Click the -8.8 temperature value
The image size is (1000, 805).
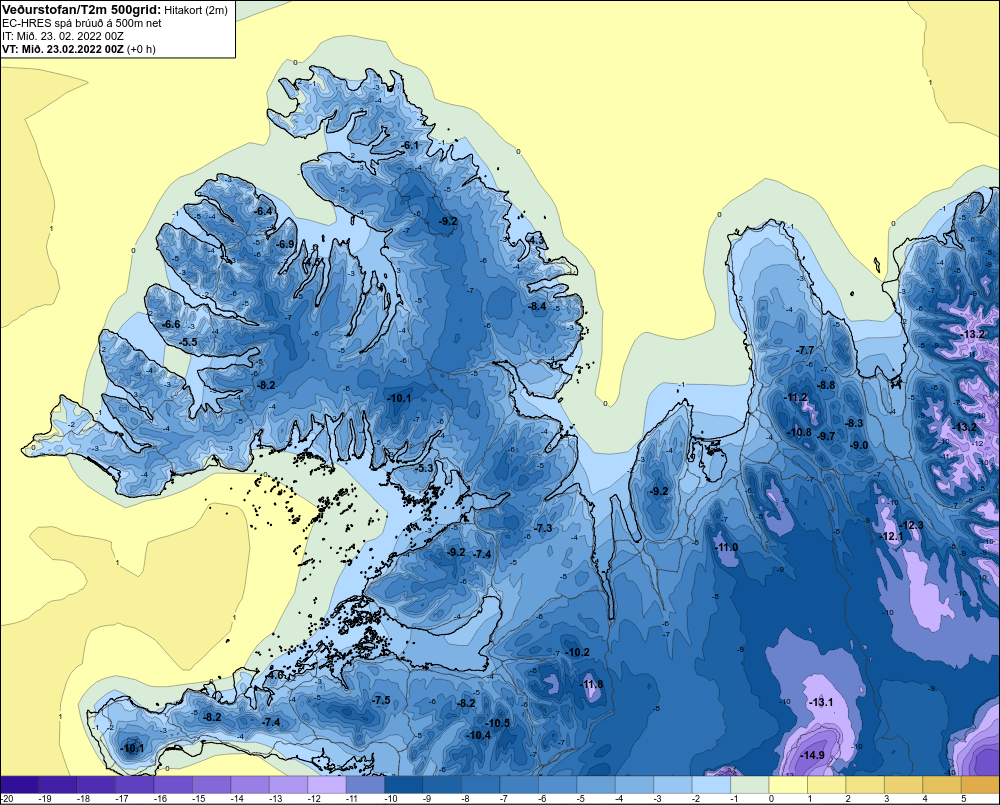(x=827, y=385)
